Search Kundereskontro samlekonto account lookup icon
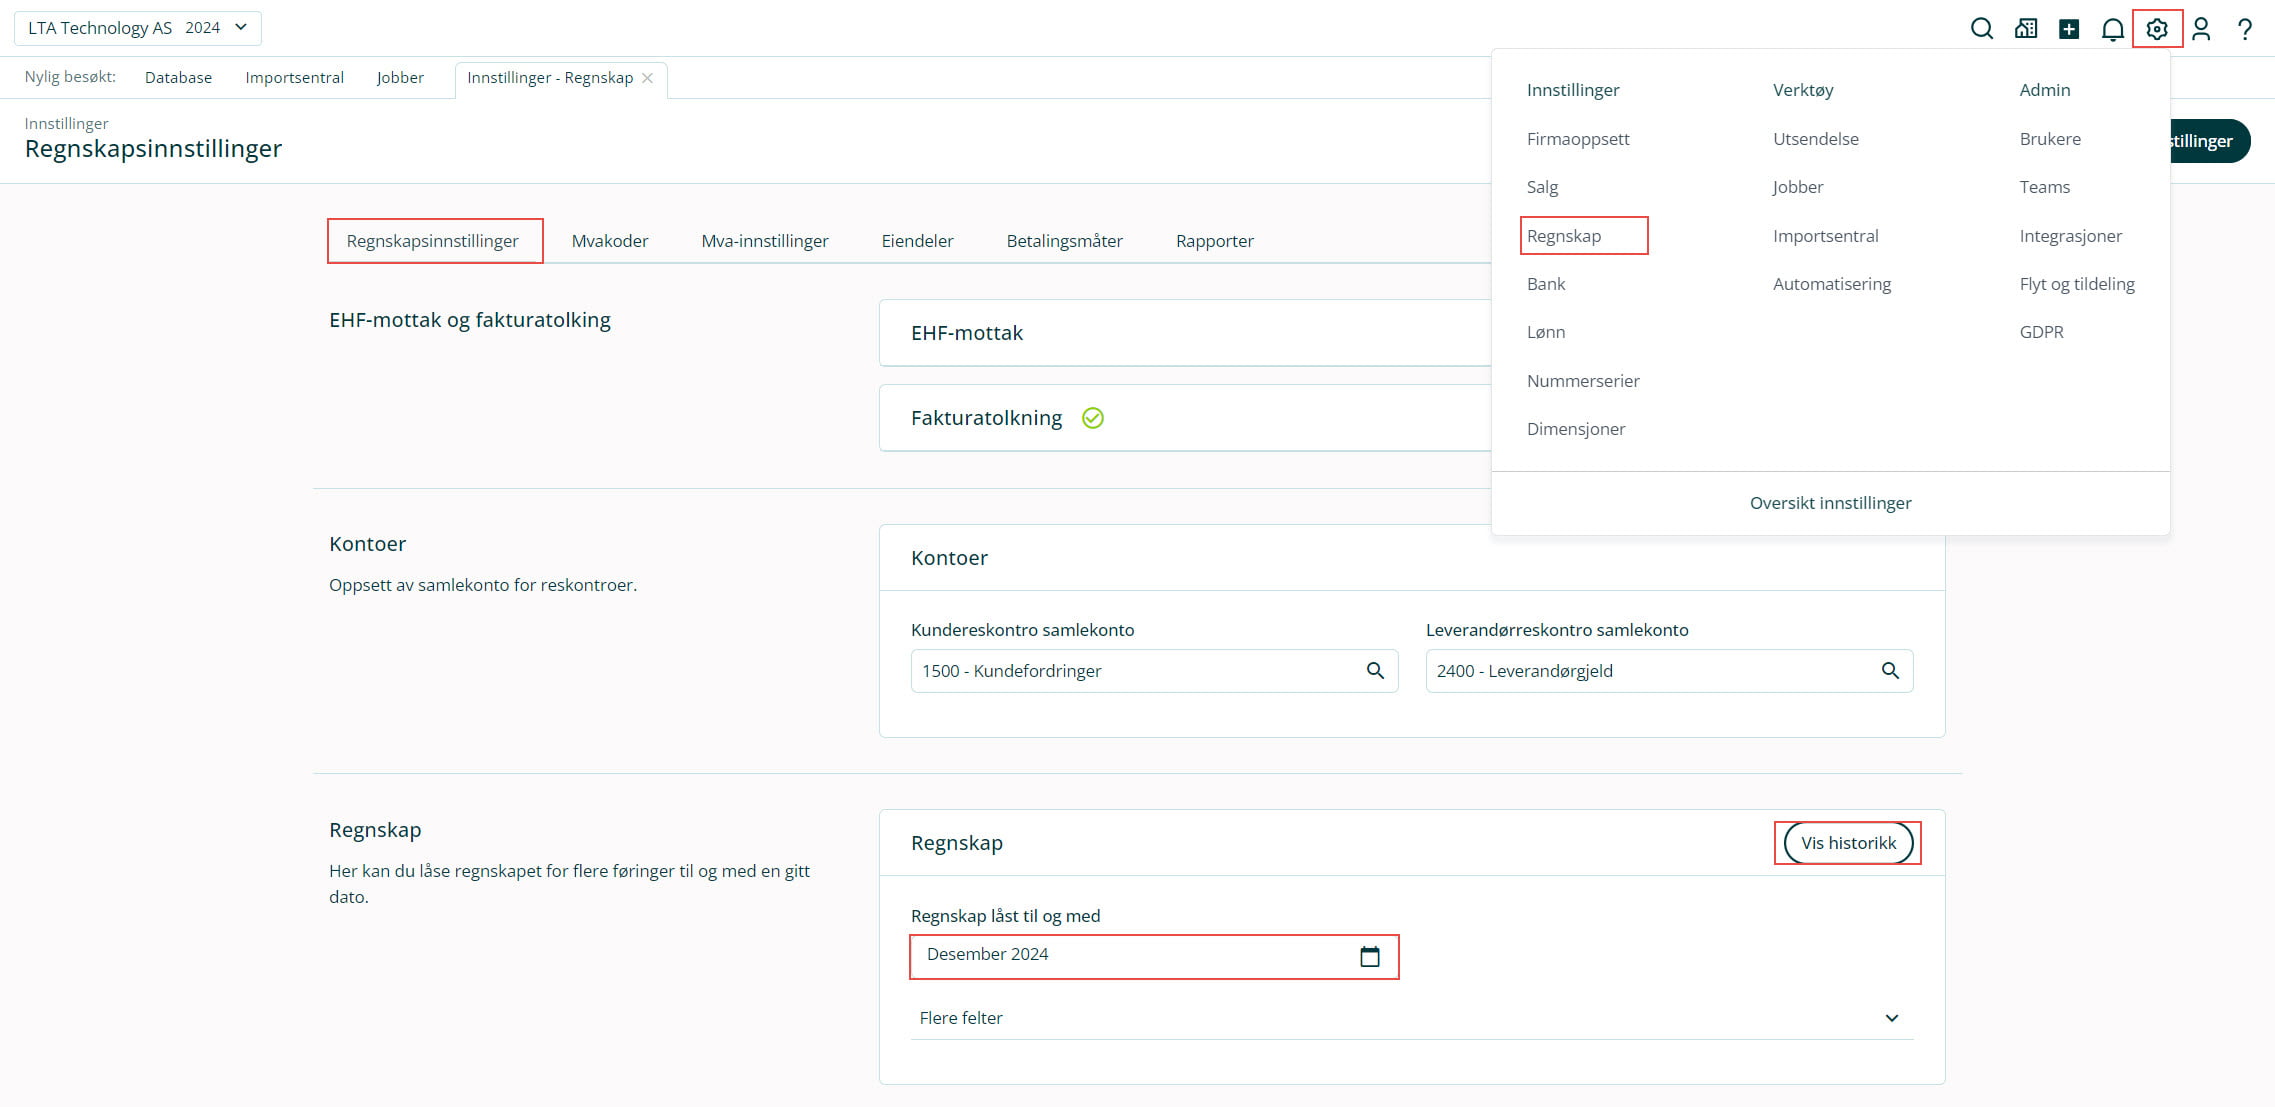 click(x=1375, y=671)
